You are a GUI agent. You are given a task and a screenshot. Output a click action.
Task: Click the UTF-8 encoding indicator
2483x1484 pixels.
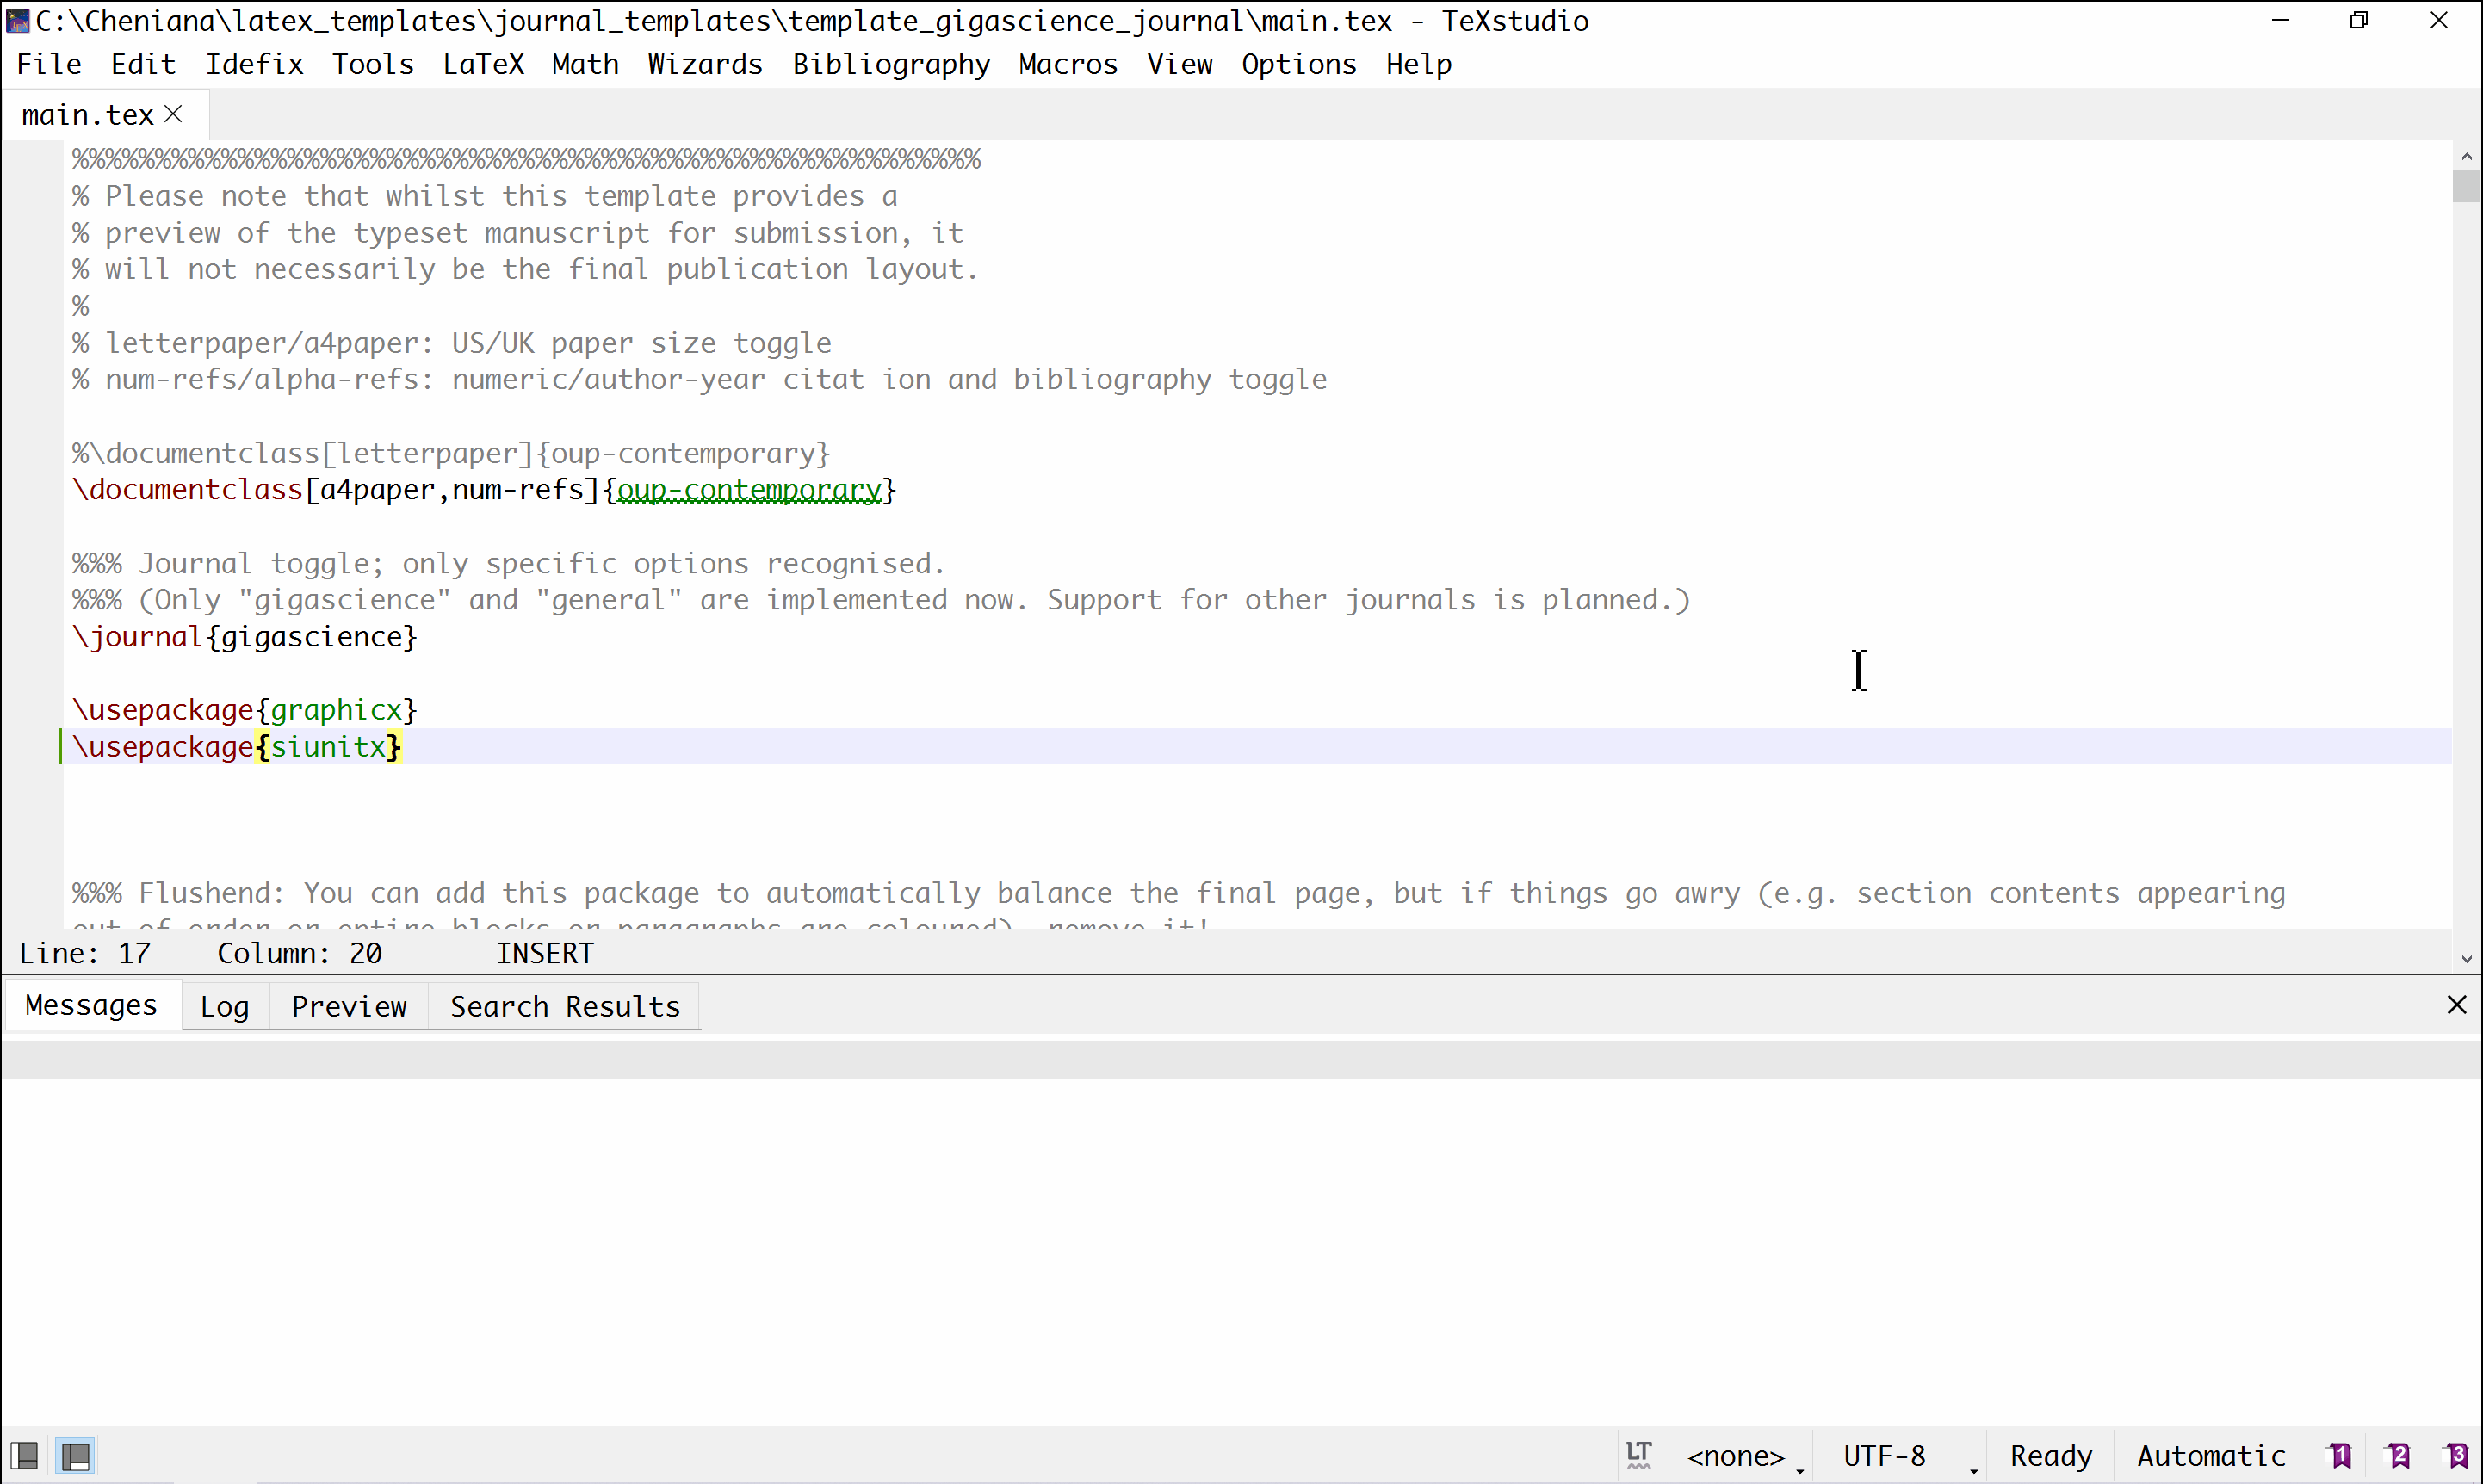[x=1881, y=1456]
